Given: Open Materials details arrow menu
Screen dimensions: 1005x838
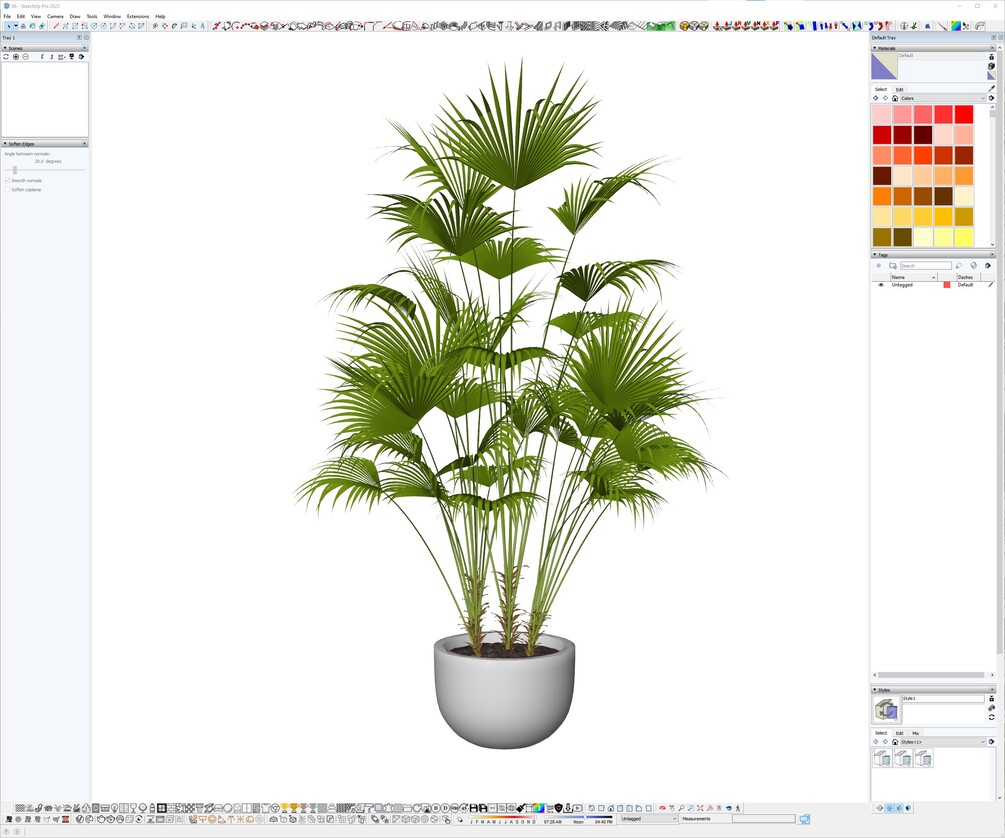Looking at the screenshot, I should (x=992, y=98).
